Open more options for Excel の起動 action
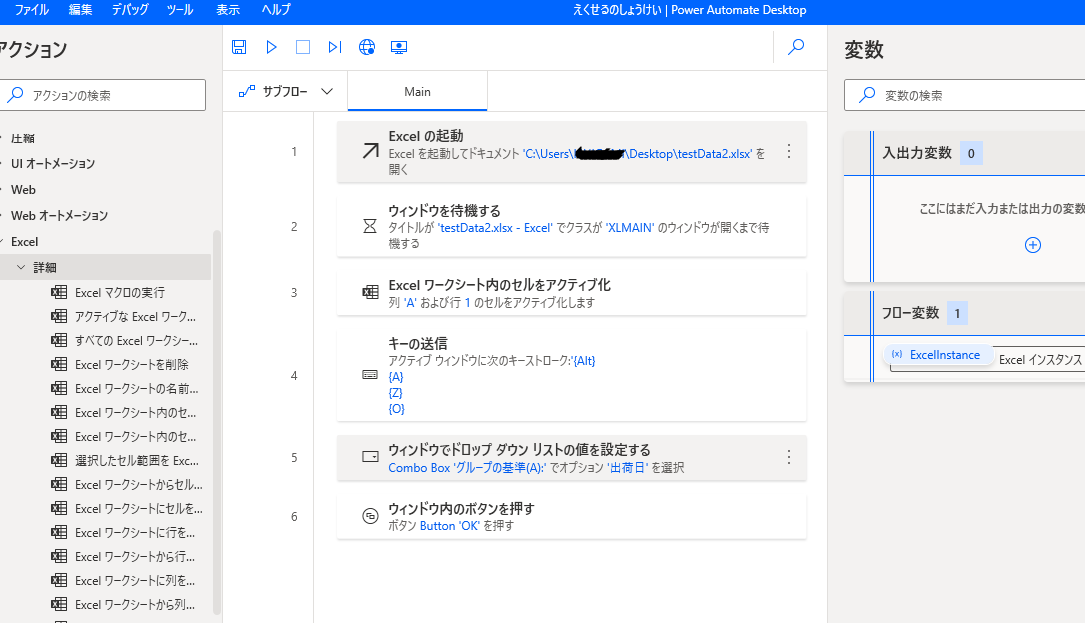1085x623 pixels. point(788,151)
